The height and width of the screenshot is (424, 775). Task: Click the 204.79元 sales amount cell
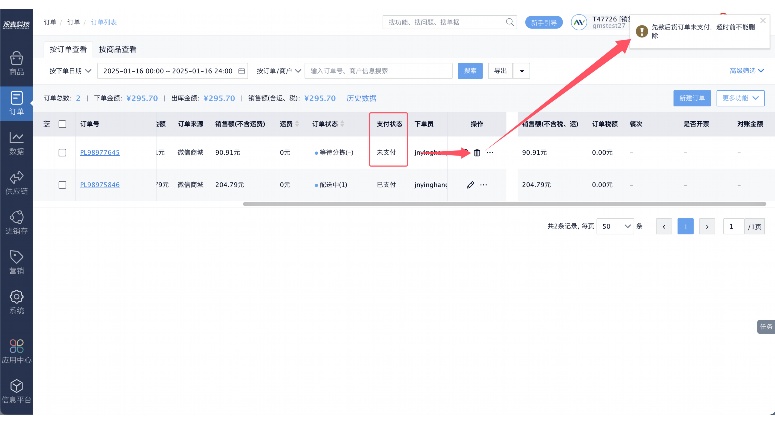[229, 185]
